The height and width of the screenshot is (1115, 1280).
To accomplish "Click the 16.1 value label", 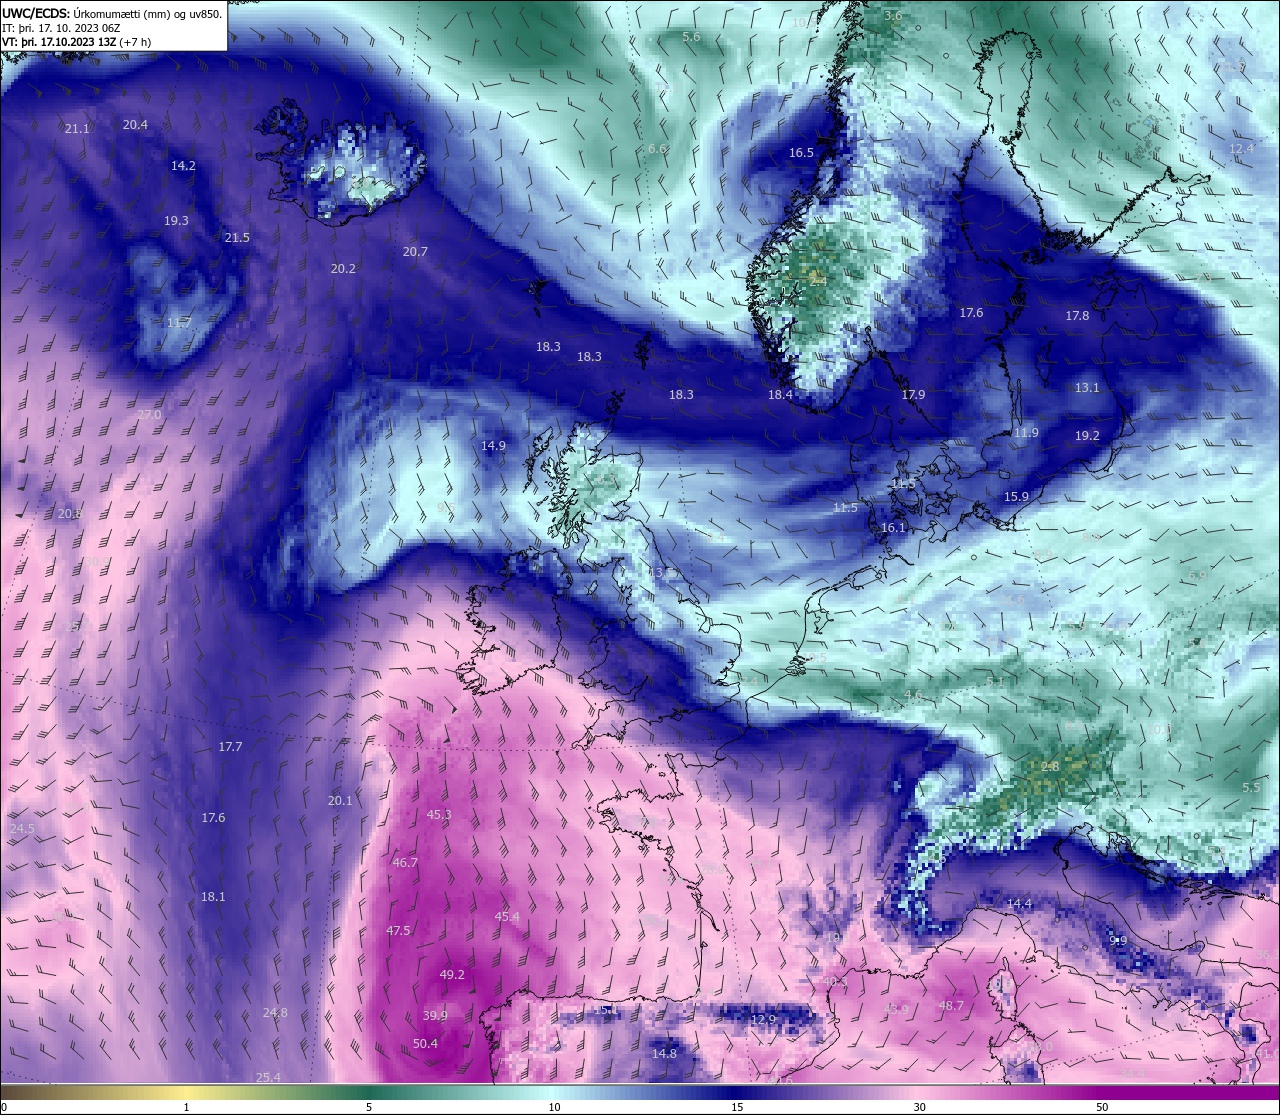I will pyautogui.click(x=893, y=528).
